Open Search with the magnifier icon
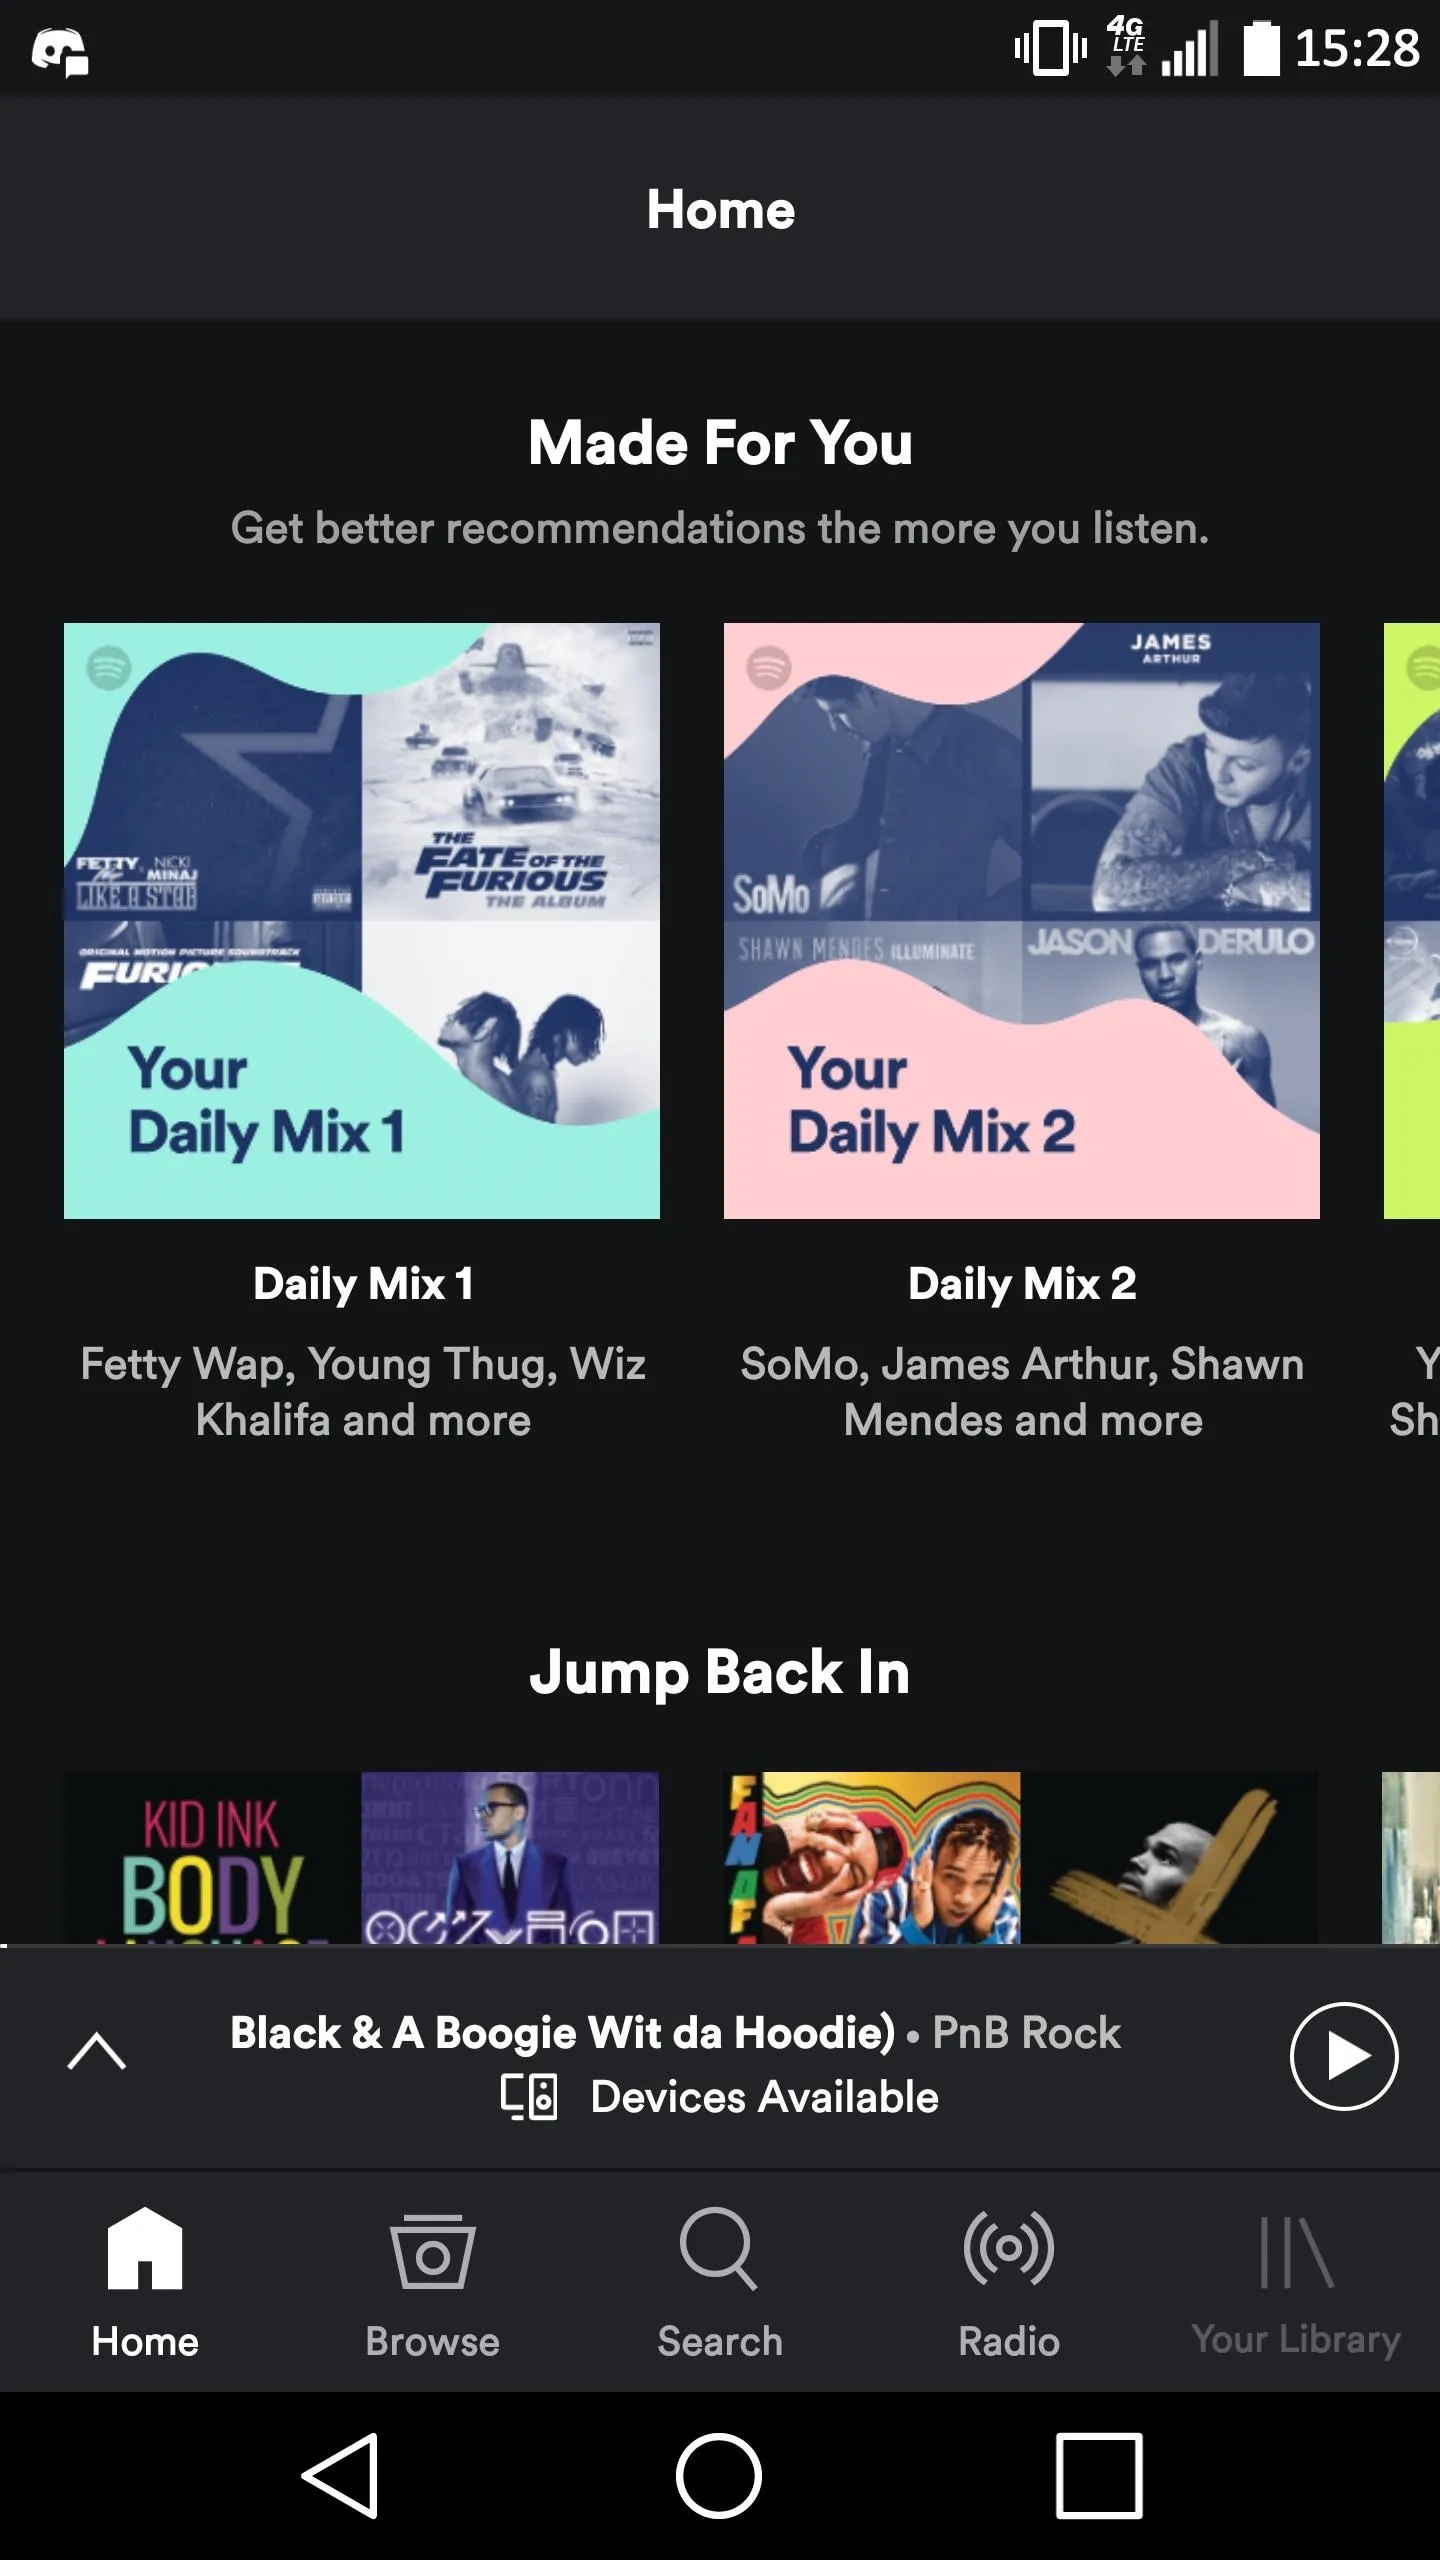The height and width of the screenshot is (2560, 1440). pos(719,2248)
